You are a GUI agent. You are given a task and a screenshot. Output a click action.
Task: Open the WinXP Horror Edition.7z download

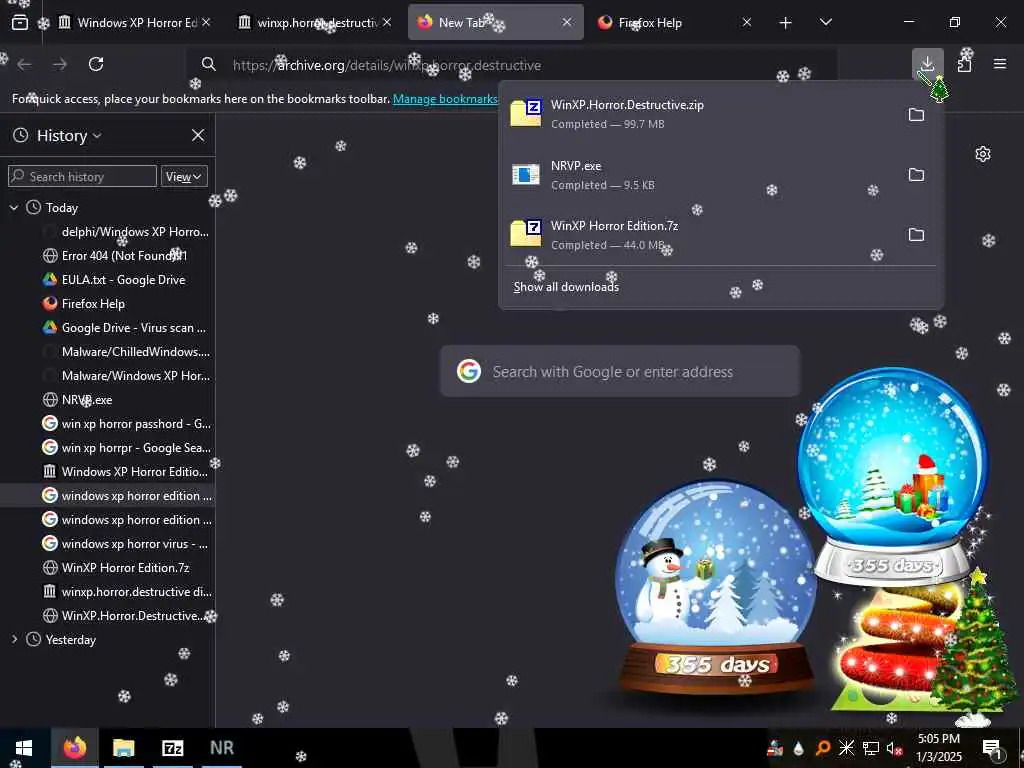point(702,234)
